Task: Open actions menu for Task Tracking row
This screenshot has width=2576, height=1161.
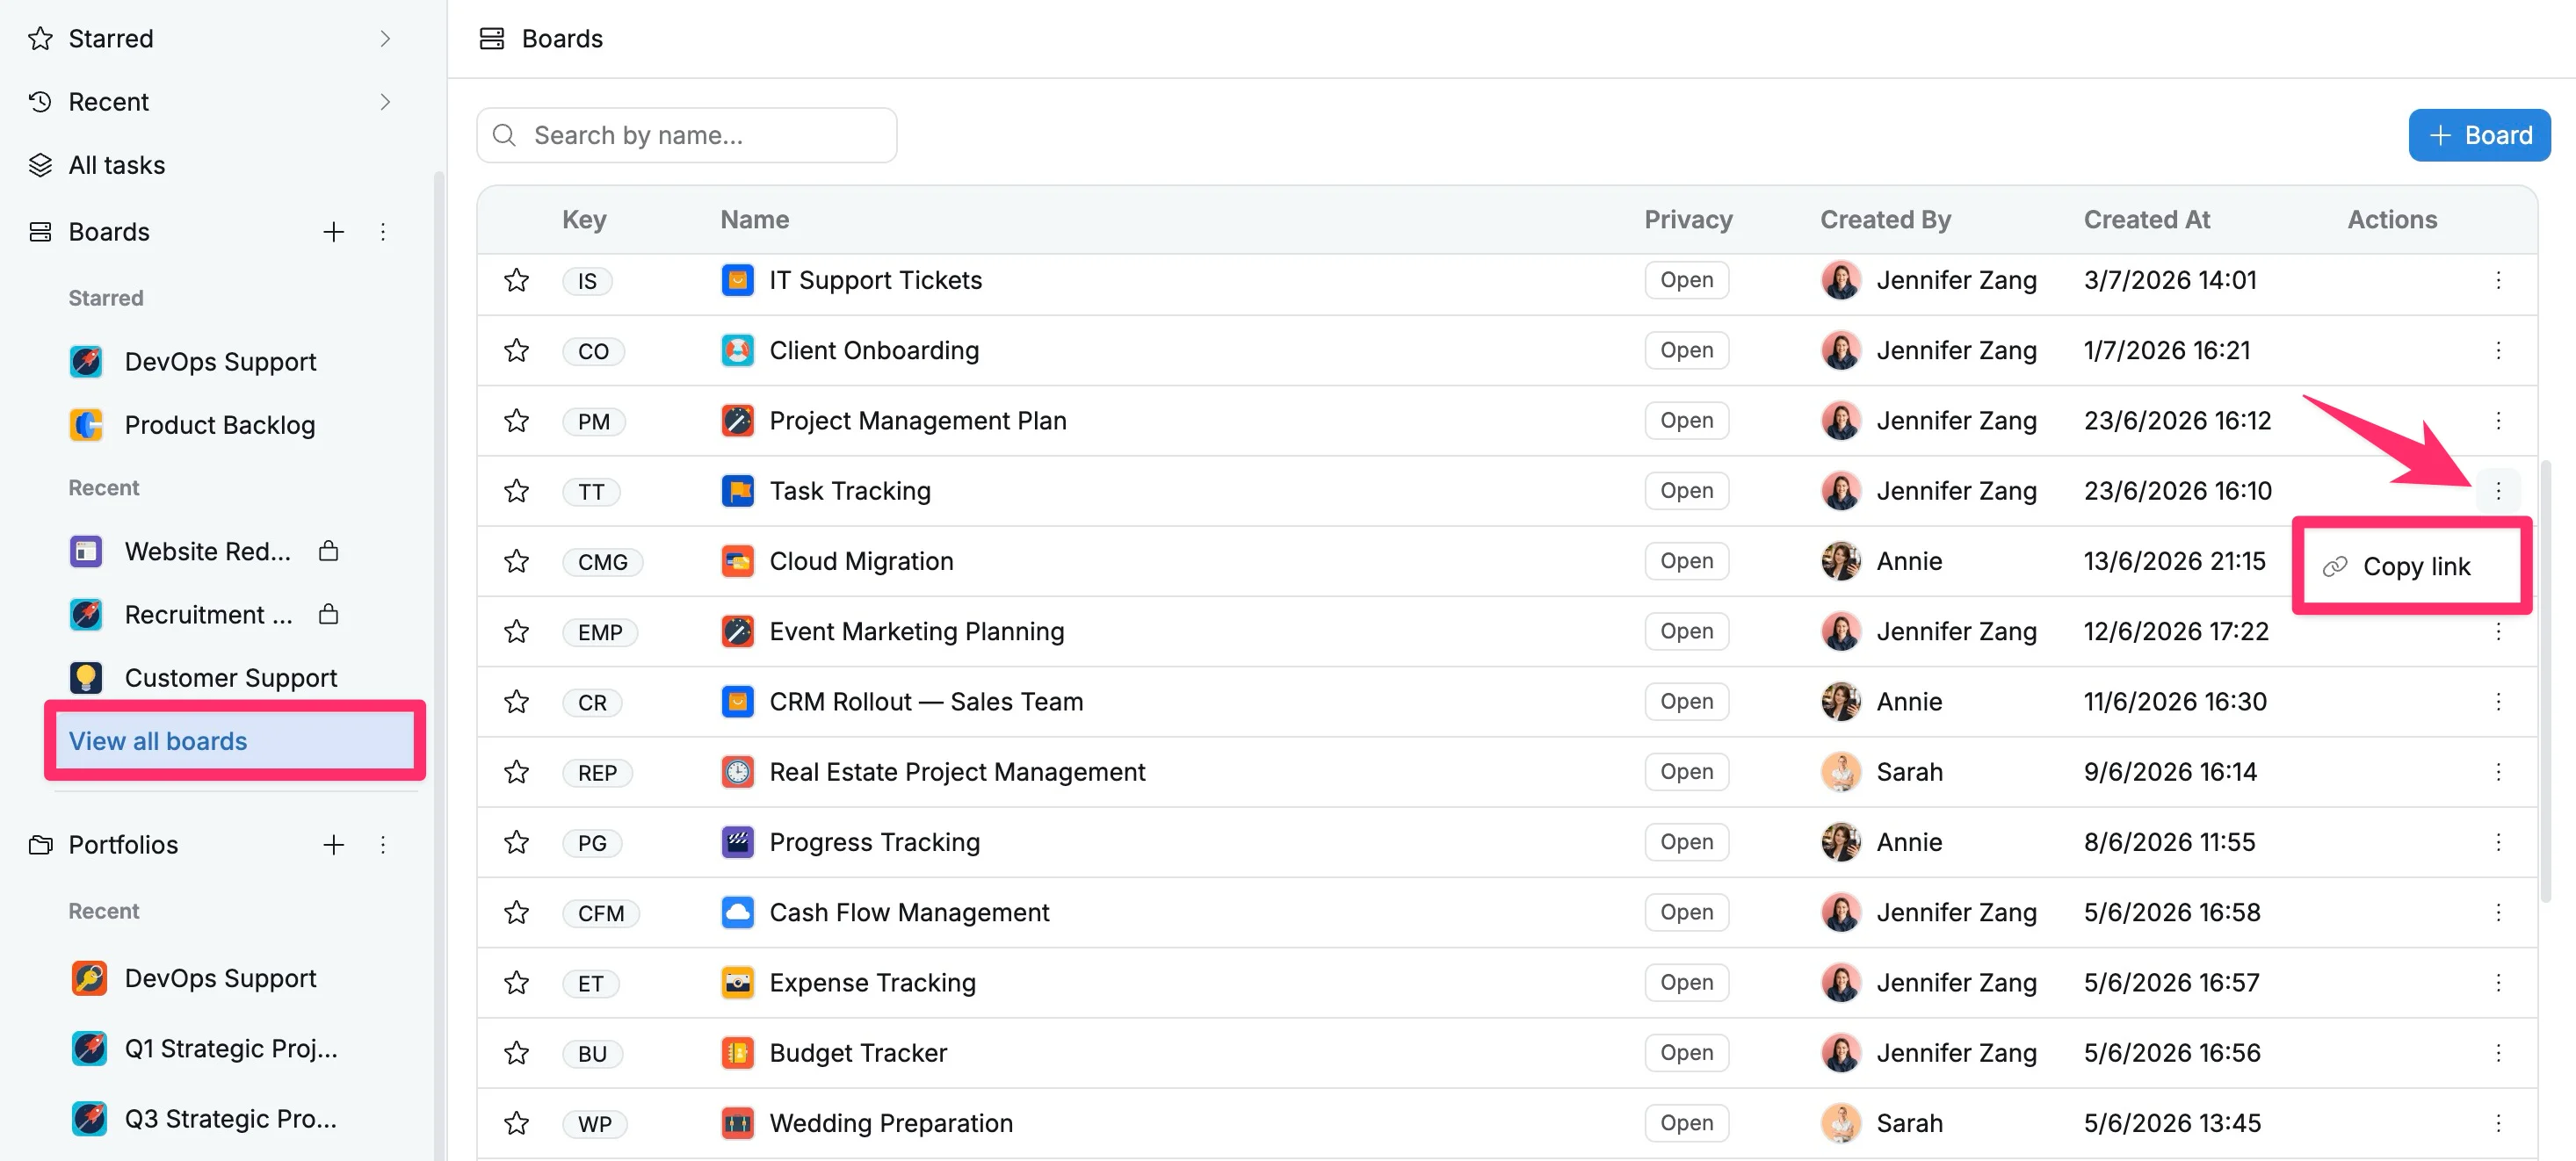Action: pyautogui.click(x=2497, y=491)
